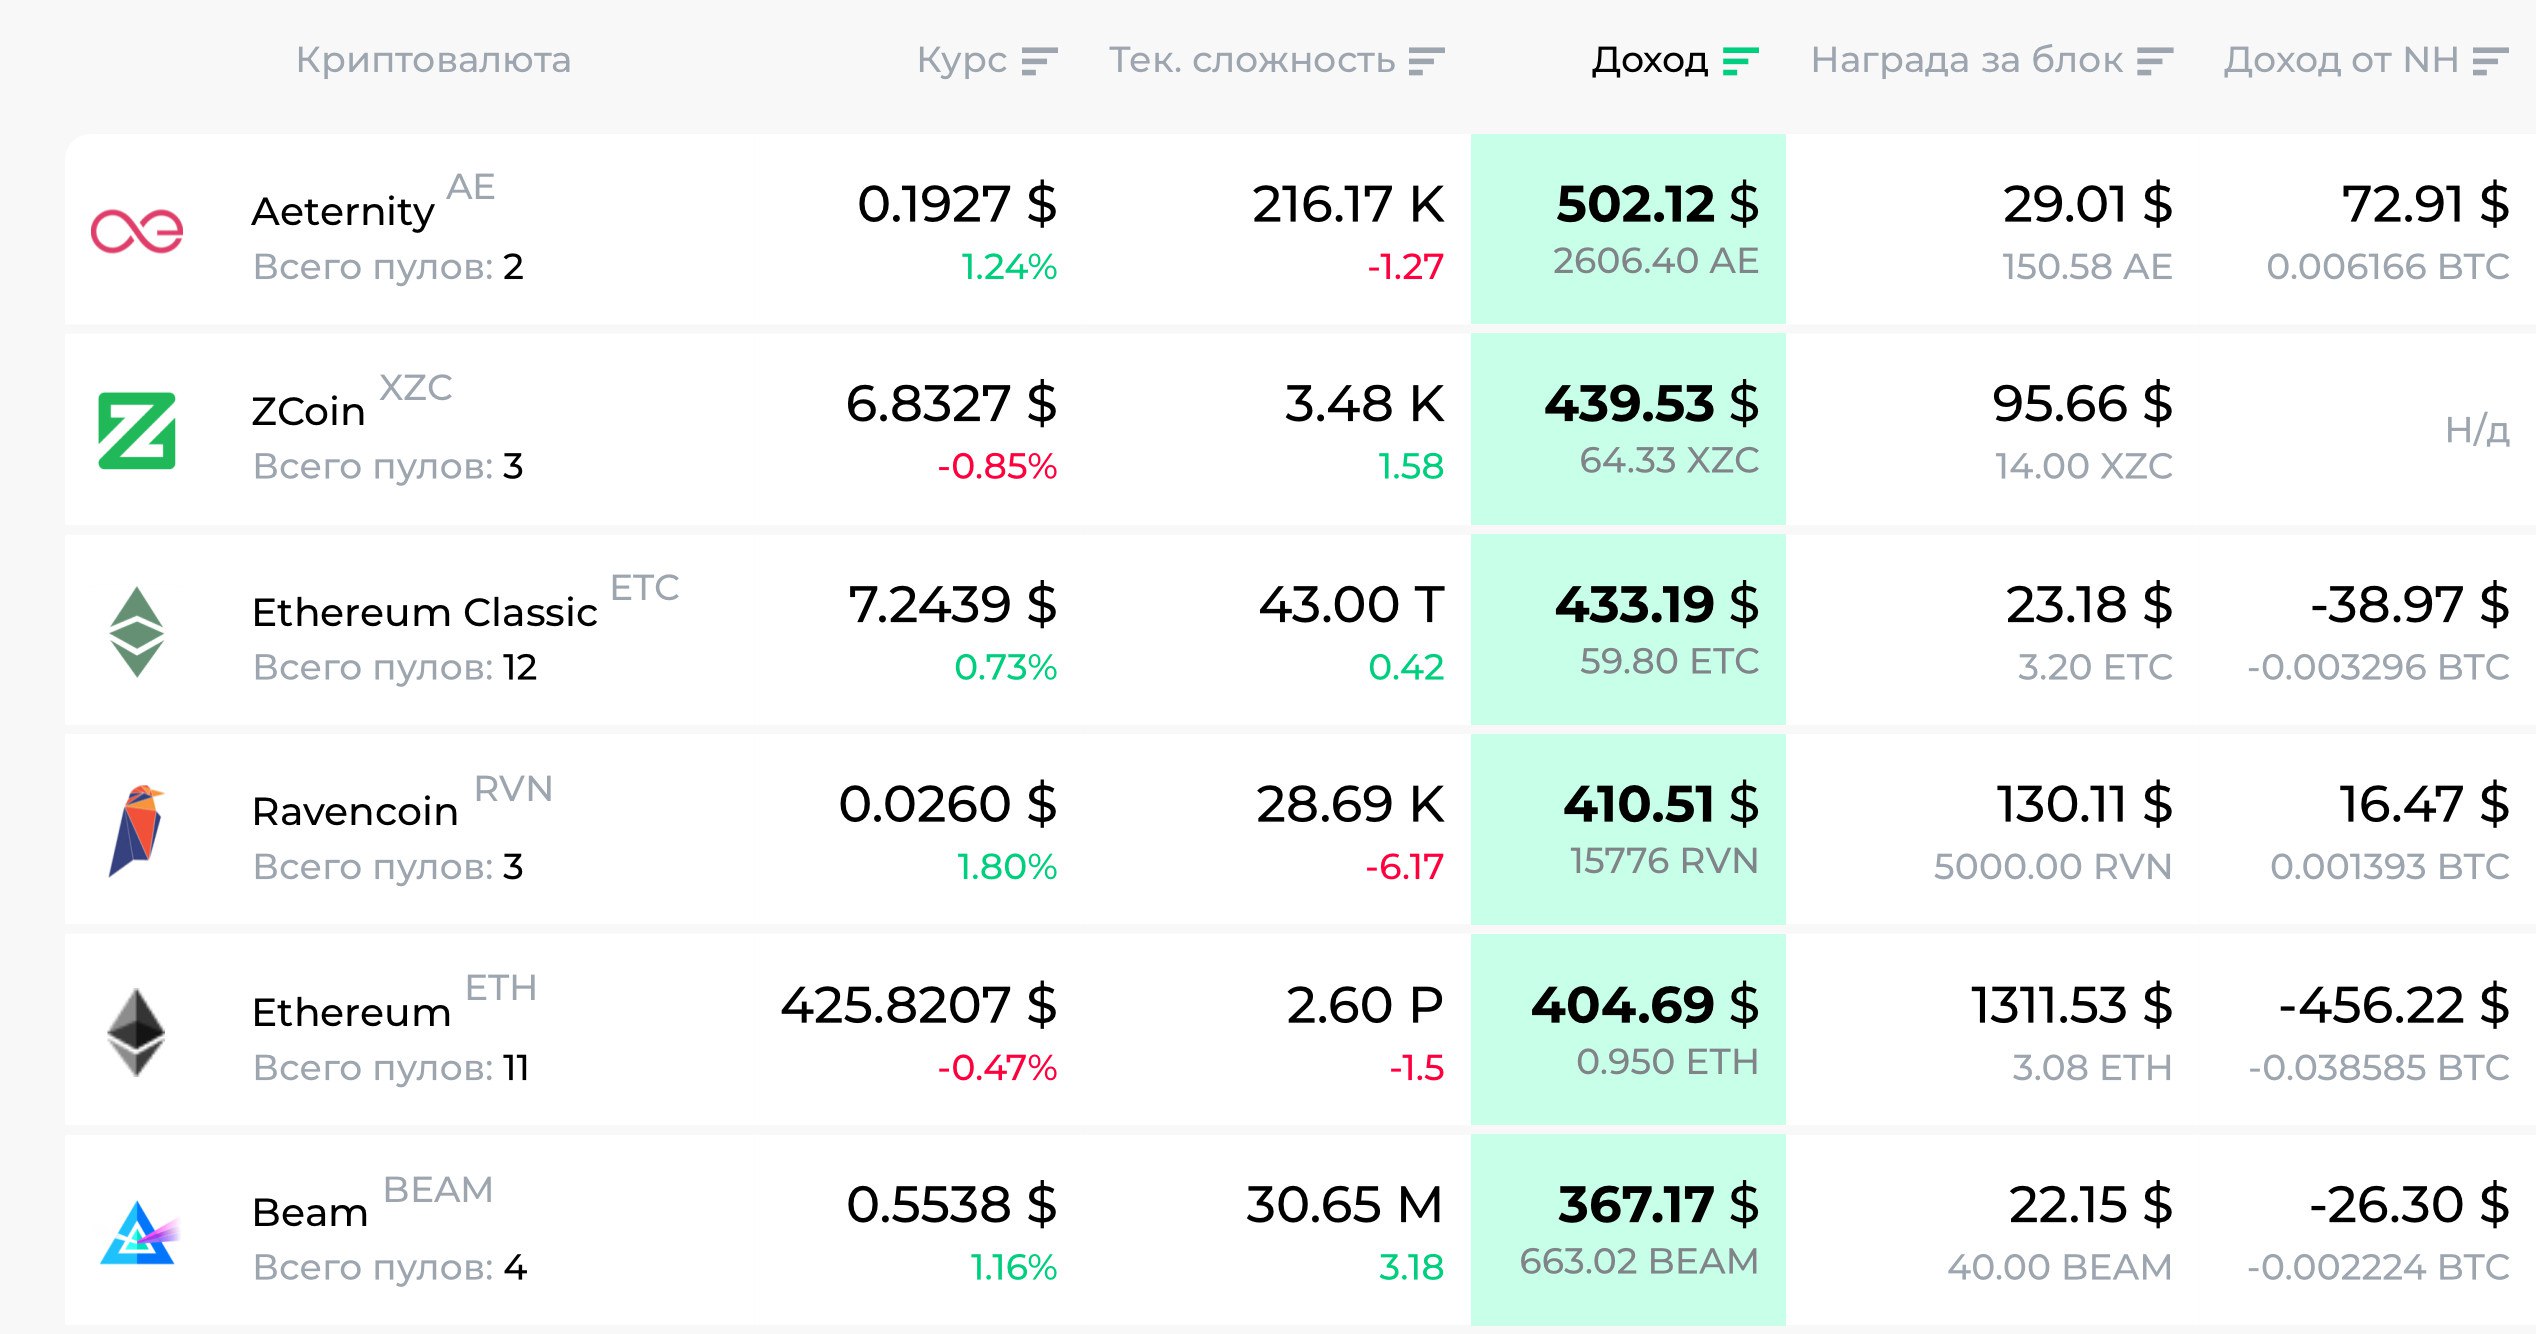
Task: Click sort icon next to Доход от NH
Action: [2490, 61]
